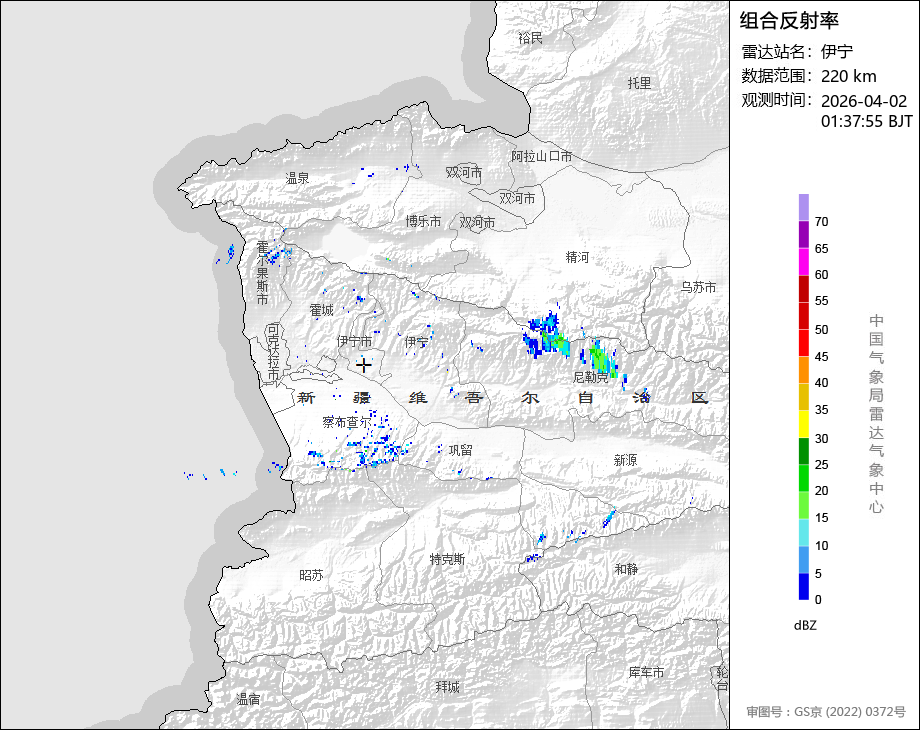Click the blue 0 dBZ legend band
The image size is (920, 730).
[x=804, y=586]
